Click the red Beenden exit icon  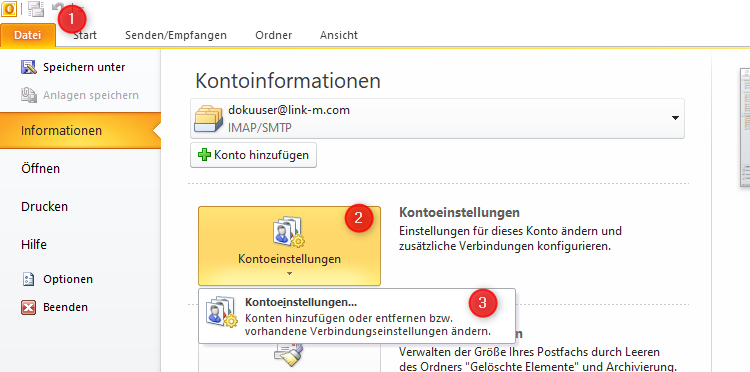29,307
